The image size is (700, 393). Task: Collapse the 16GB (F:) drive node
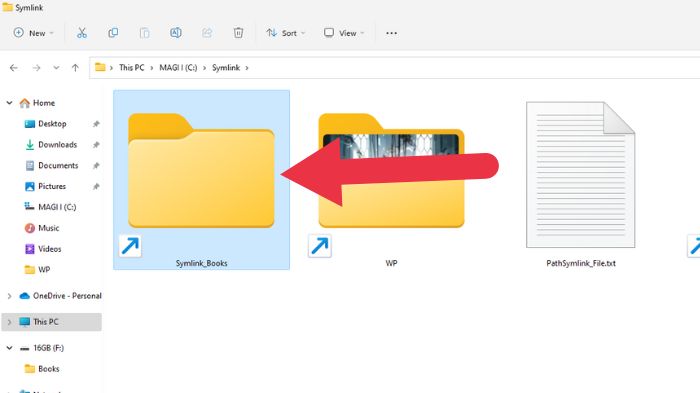(9, 348)
